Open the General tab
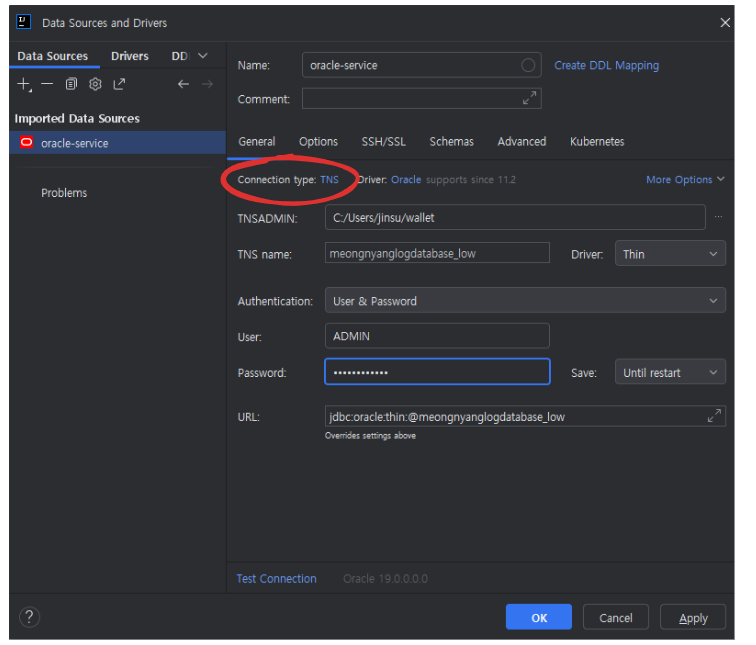 [x=256, y=141]
